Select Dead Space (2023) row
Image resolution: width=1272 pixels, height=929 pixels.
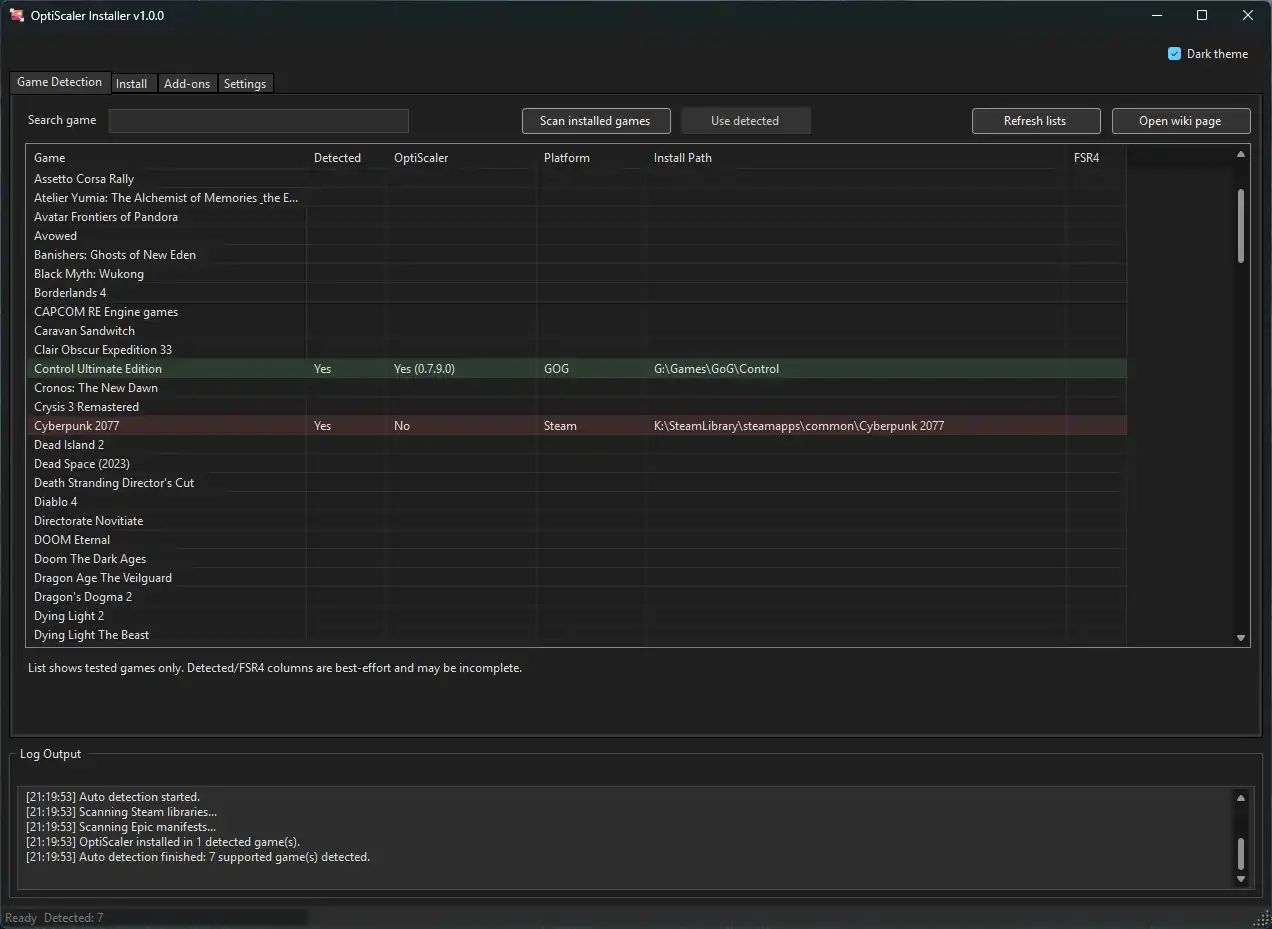576,464
